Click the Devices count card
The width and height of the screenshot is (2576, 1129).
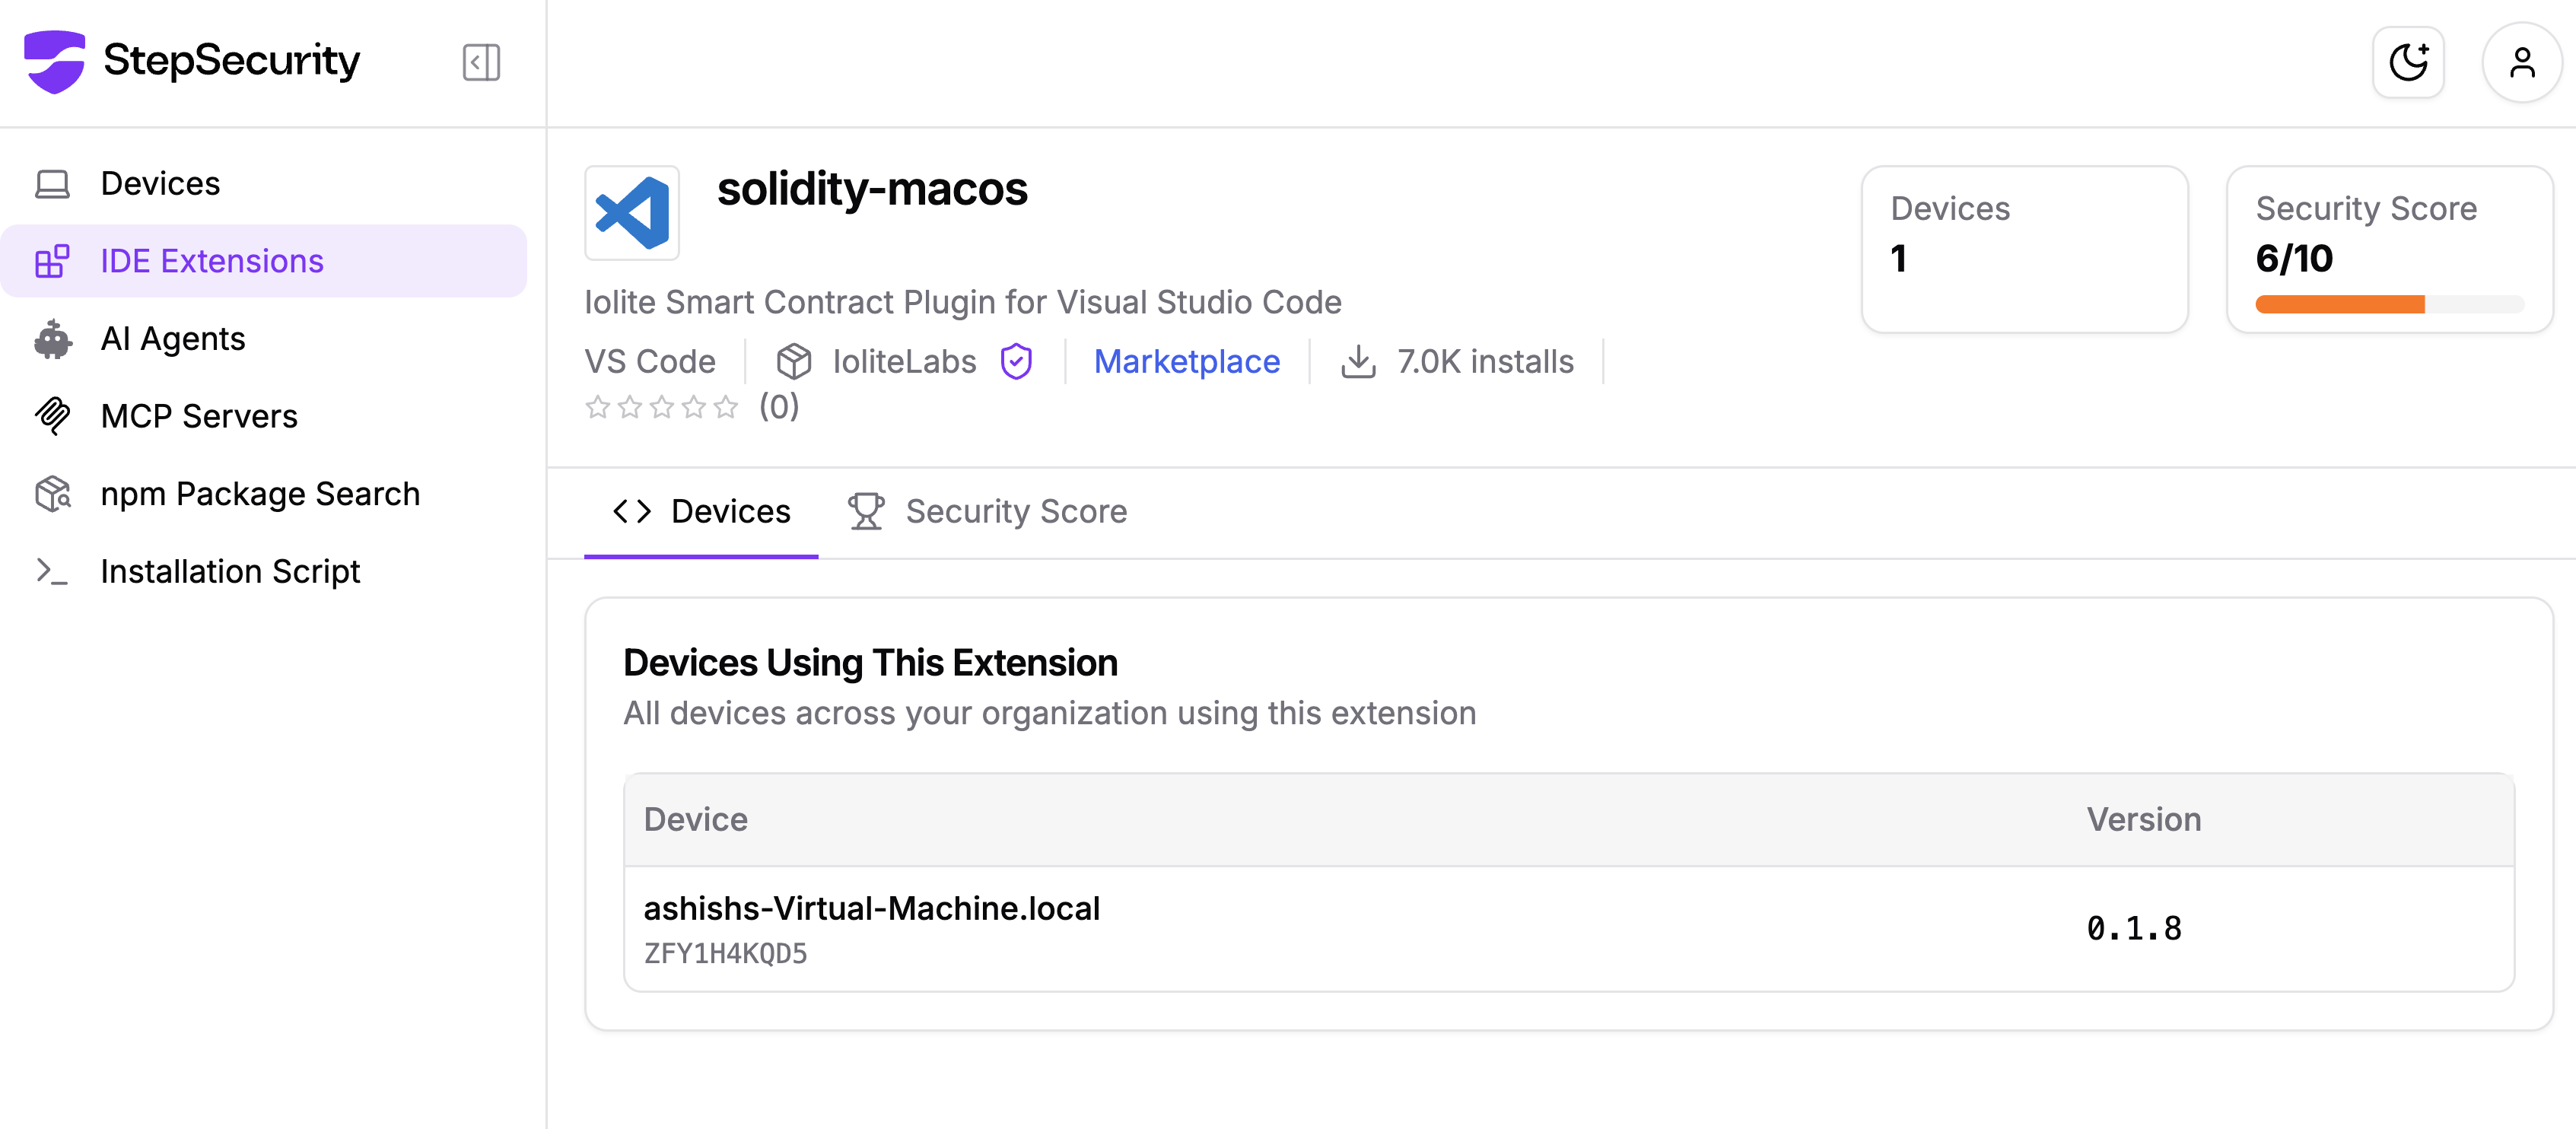pyautogui.click(x=2024, y=249)
